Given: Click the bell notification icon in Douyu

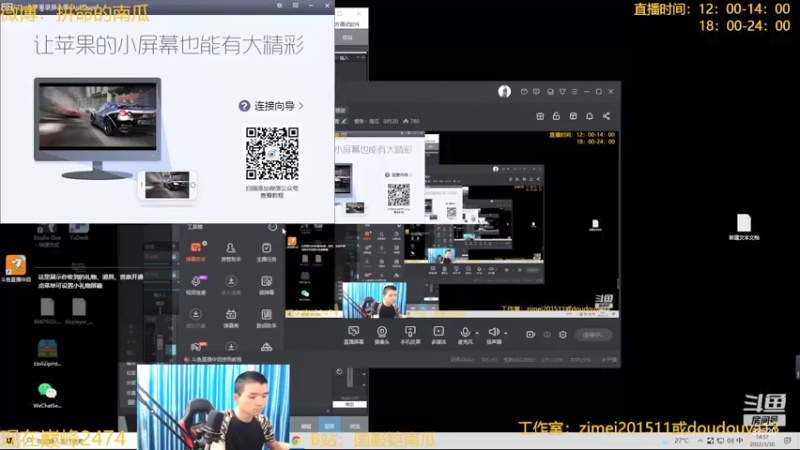Looking at the screenshot, I should [x=589, y=116].
